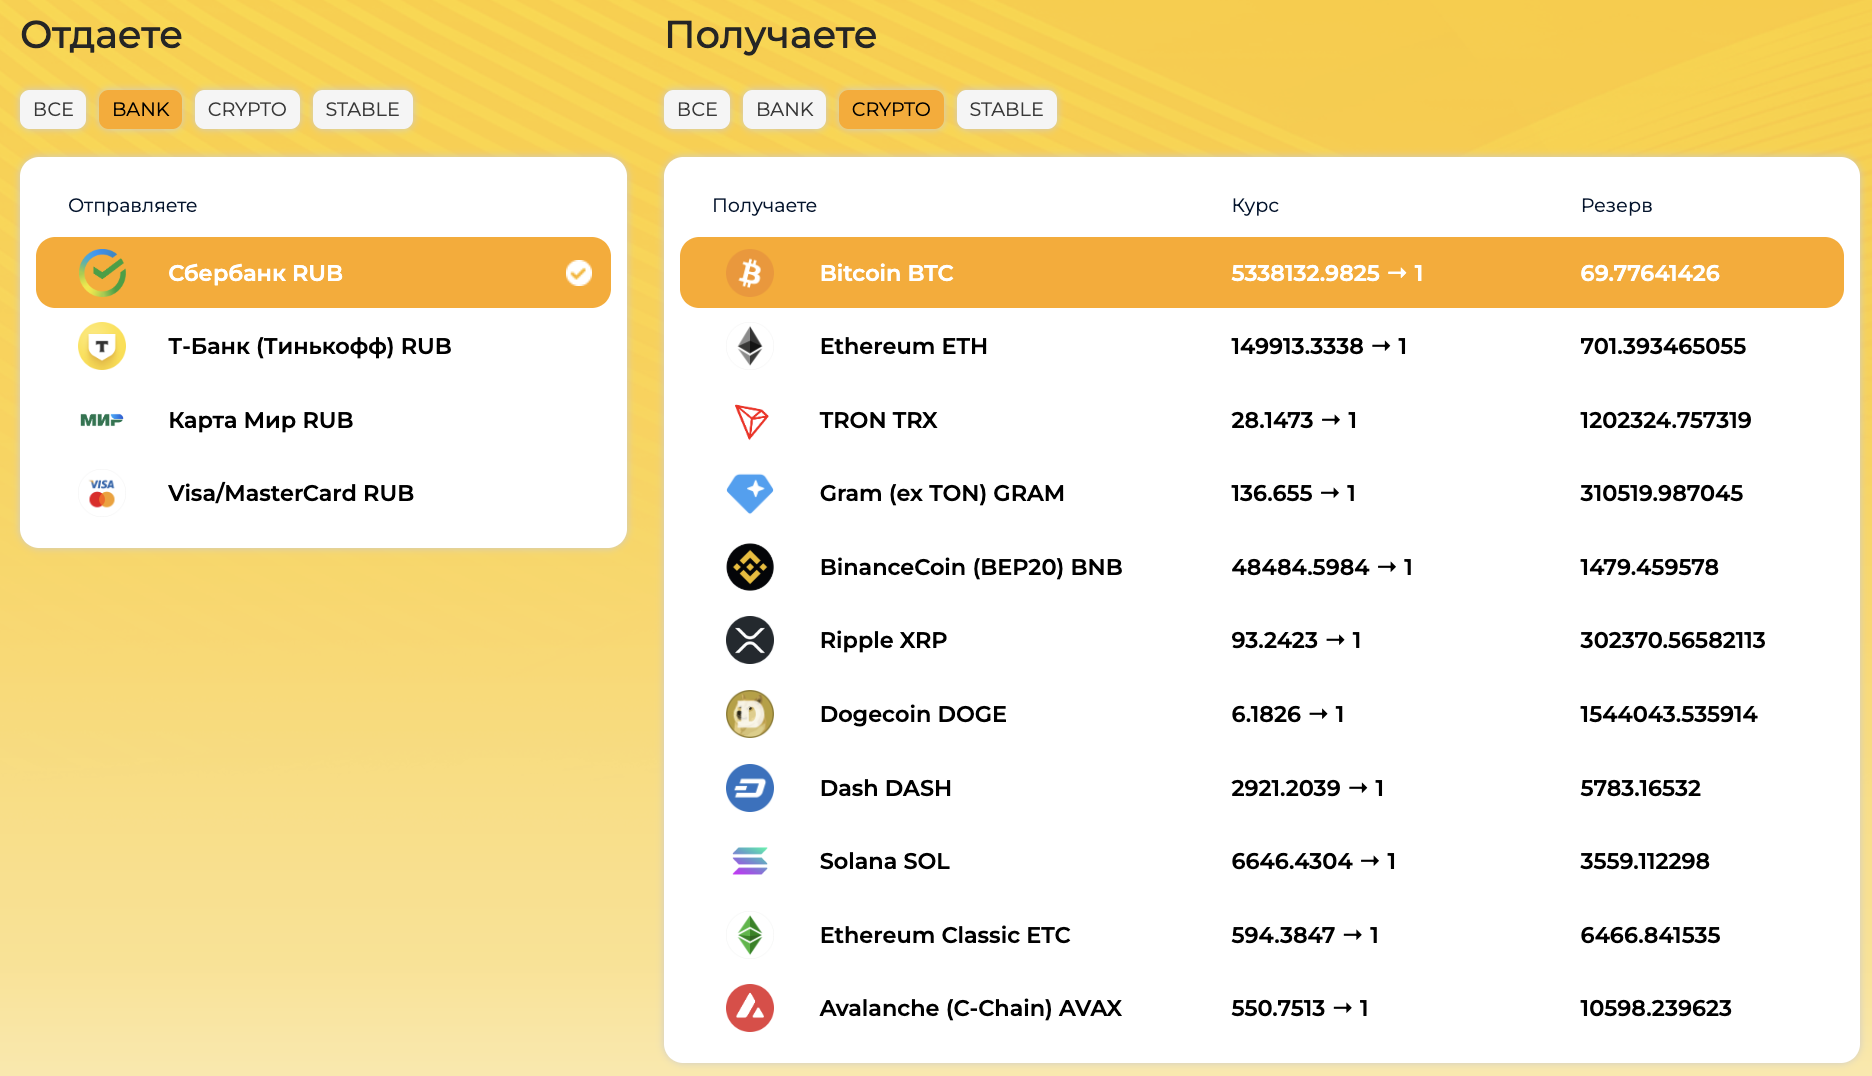This screenshot has width=1872, height=1076.
Task: Click the T-Bank yellow shield icon
Action: [102, 346]
